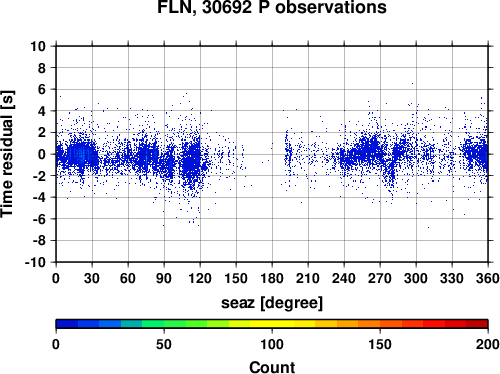Viewport: 500px width, 374px height.
Task: Click the x-axis tick label 330
Action: coord(452,278)
